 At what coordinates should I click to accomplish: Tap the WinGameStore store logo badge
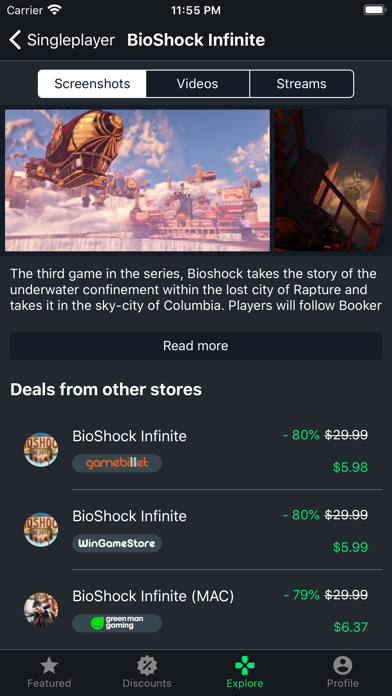coord(117,543)
